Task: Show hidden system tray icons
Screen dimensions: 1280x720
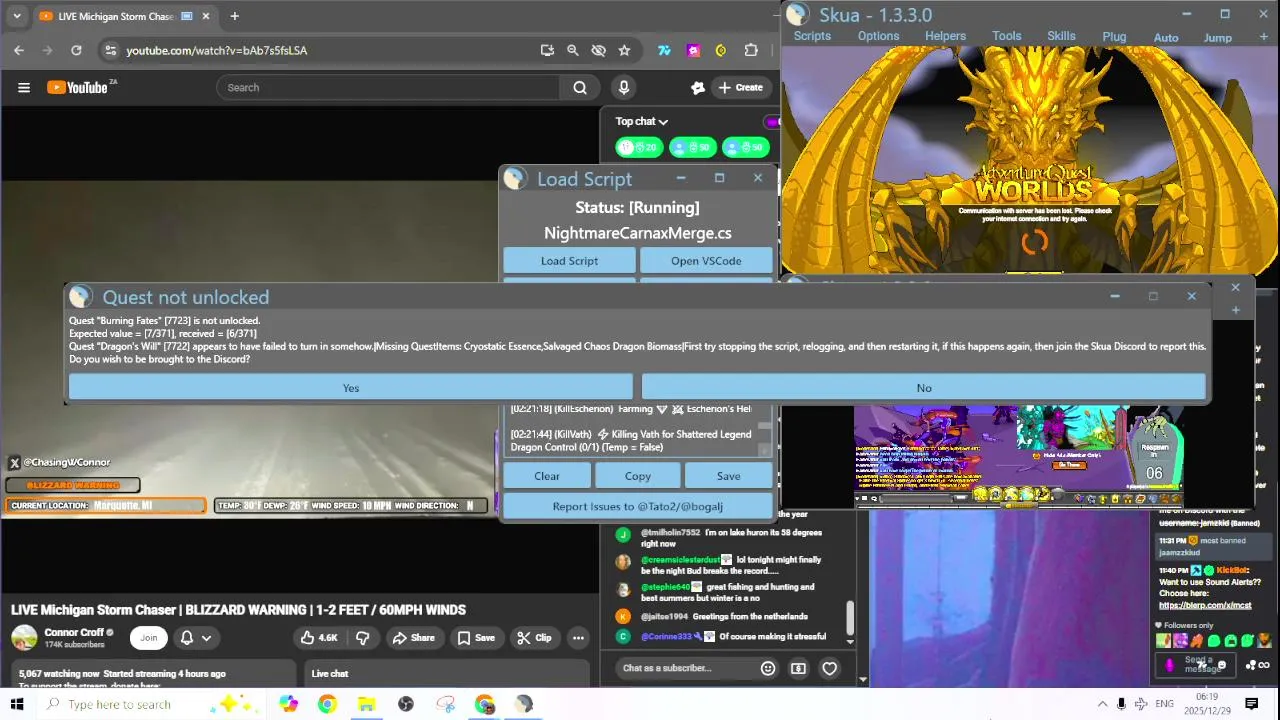Action: [x=1102, y=704]
